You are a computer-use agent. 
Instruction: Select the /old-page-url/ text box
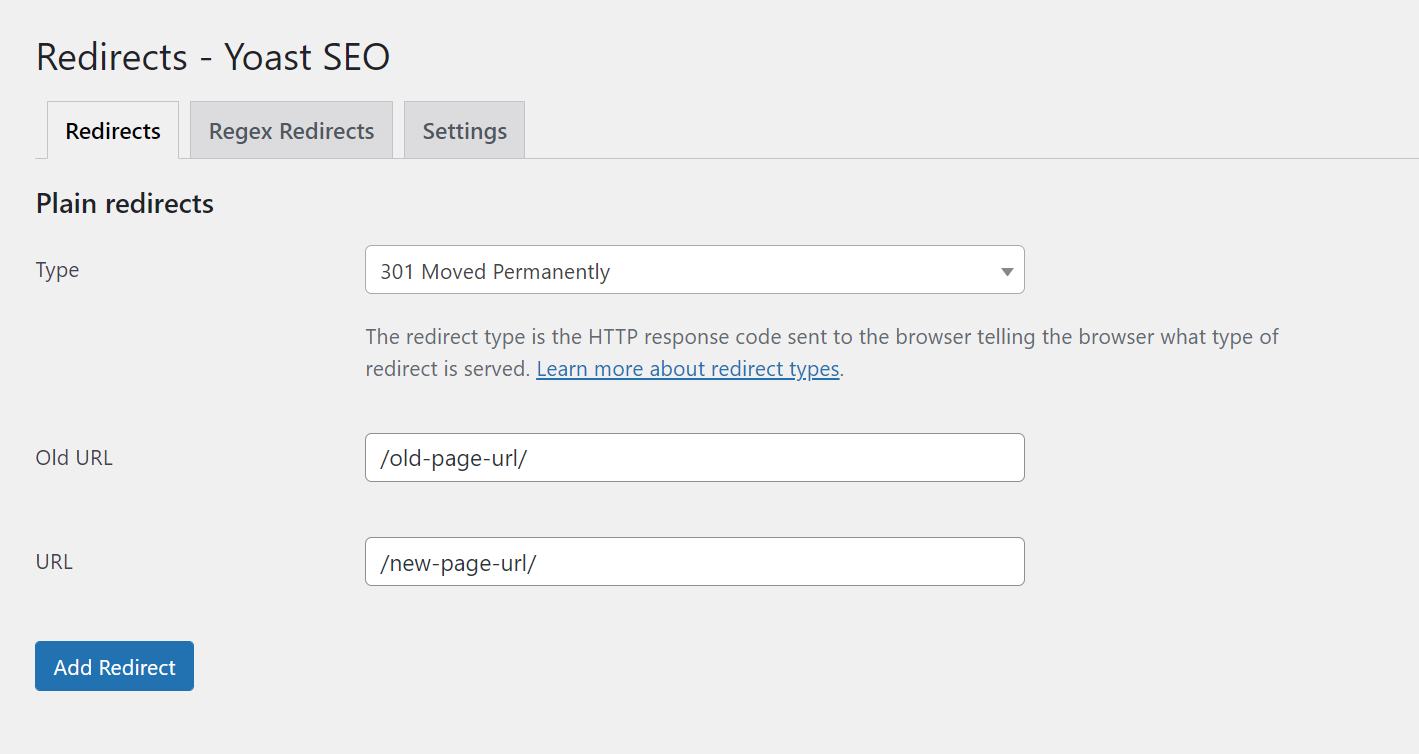point(694,457)
